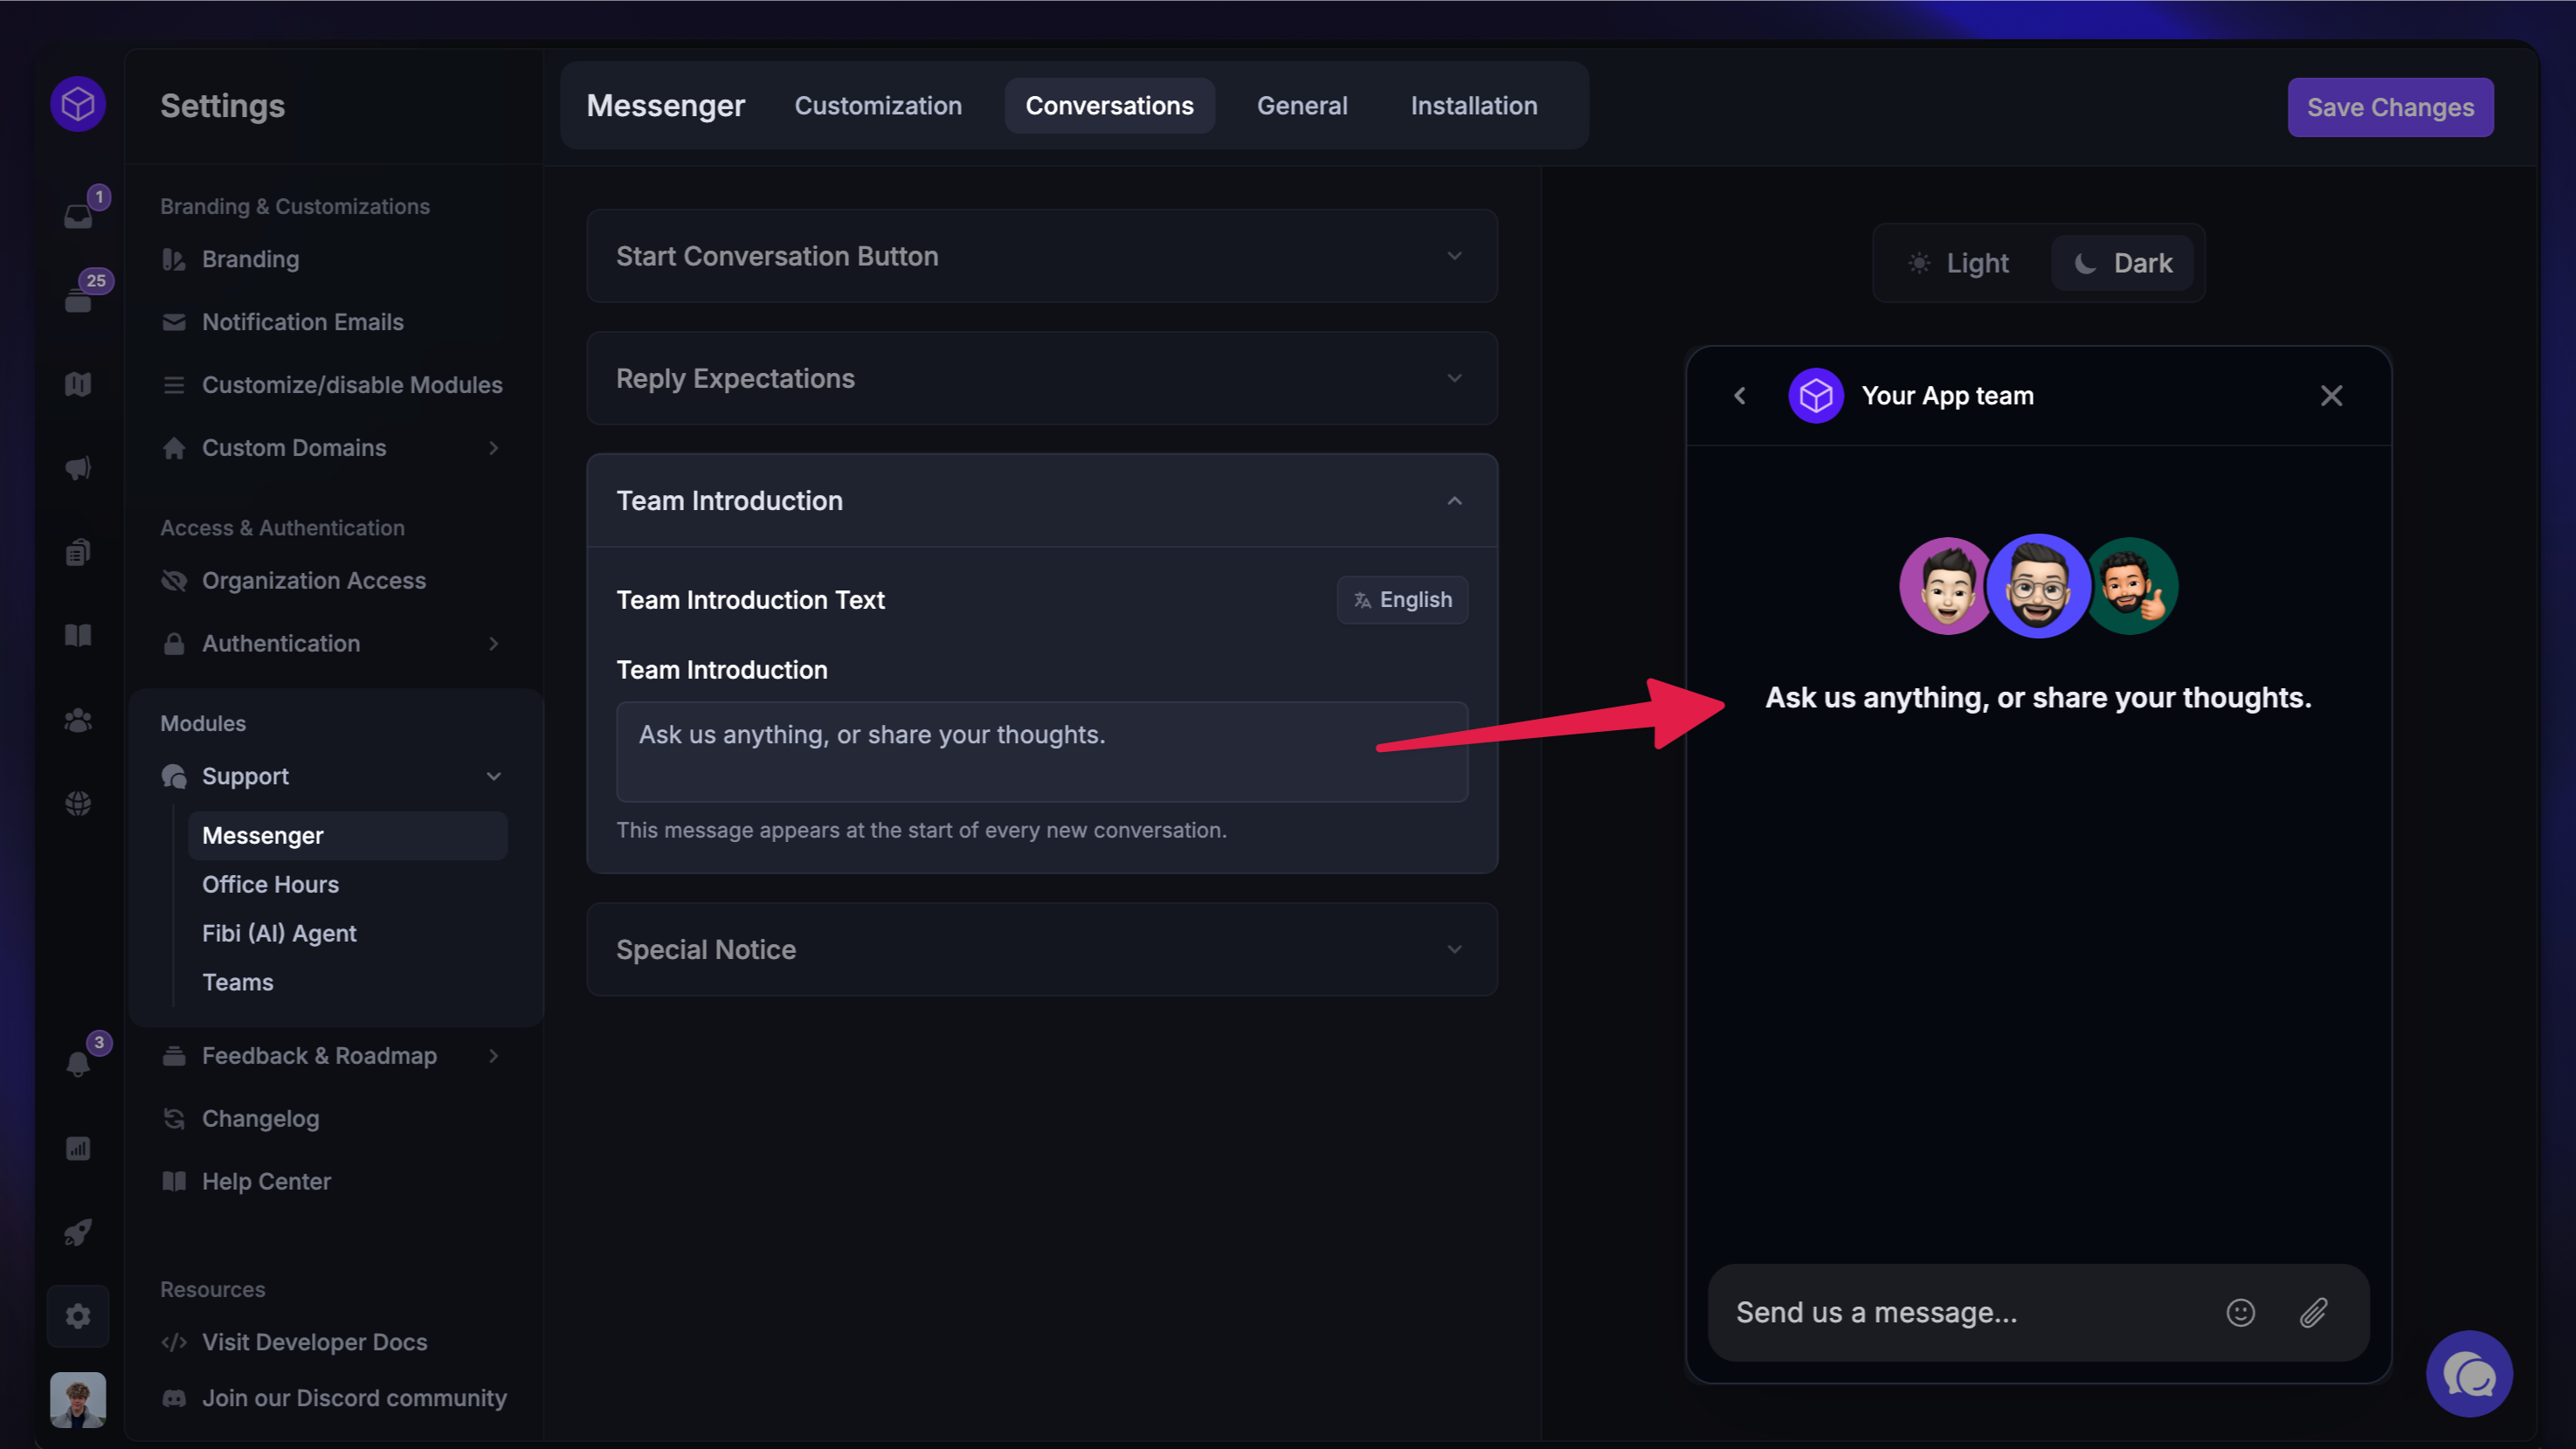
Task: Select English language toggle for introduction text
Action: pyautogui.click(x=1402, y=600)
